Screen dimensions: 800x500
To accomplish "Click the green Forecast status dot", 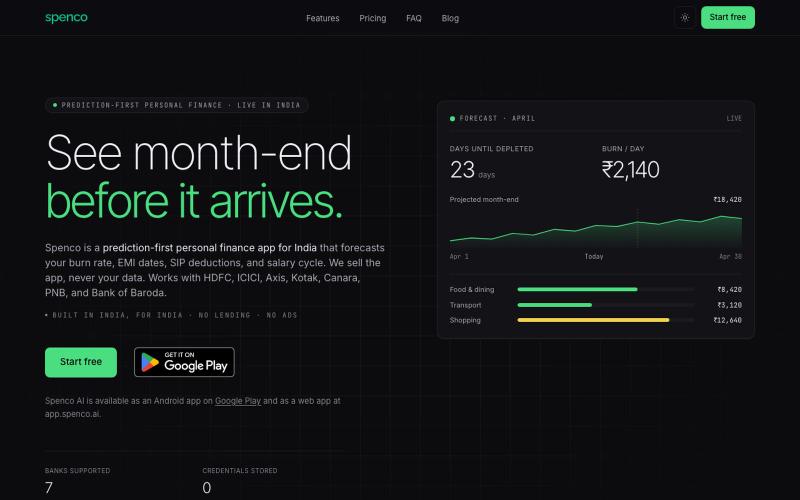I will click(x=452, y=119).
